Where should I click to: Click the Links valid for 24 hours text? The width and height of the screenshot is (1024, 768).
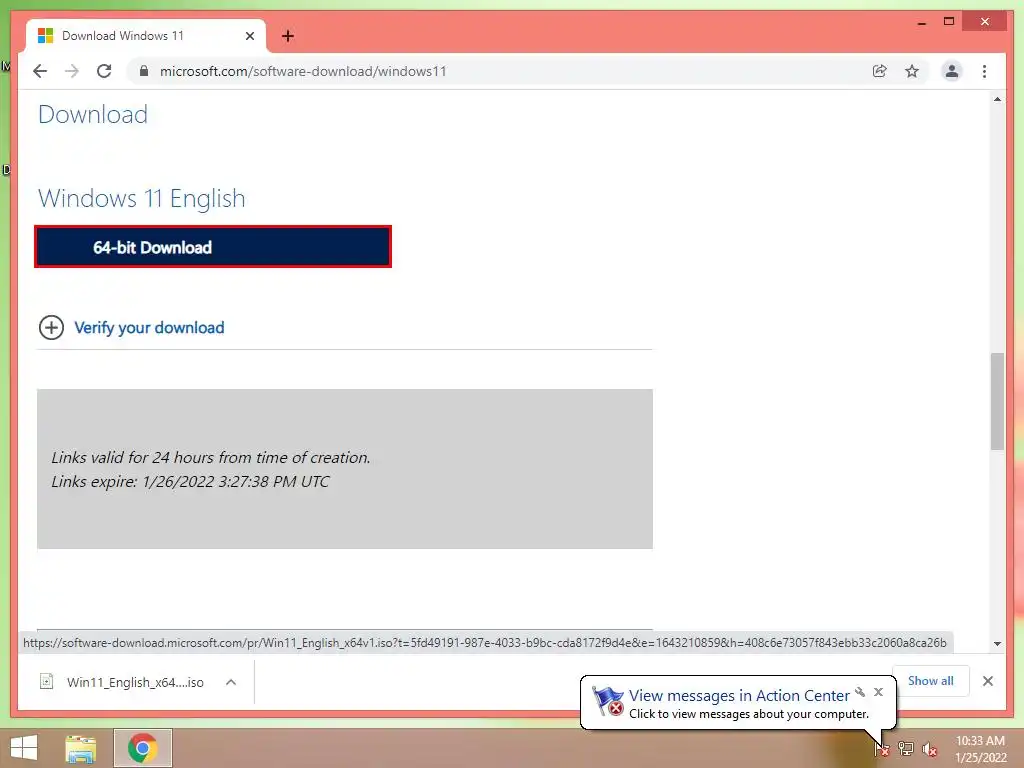[211, 457]
